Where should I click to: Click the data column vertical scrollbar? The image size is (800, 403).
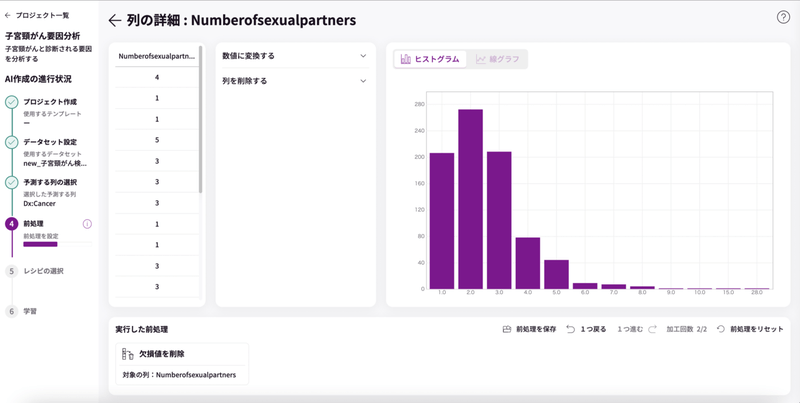[x=201, y=120]
